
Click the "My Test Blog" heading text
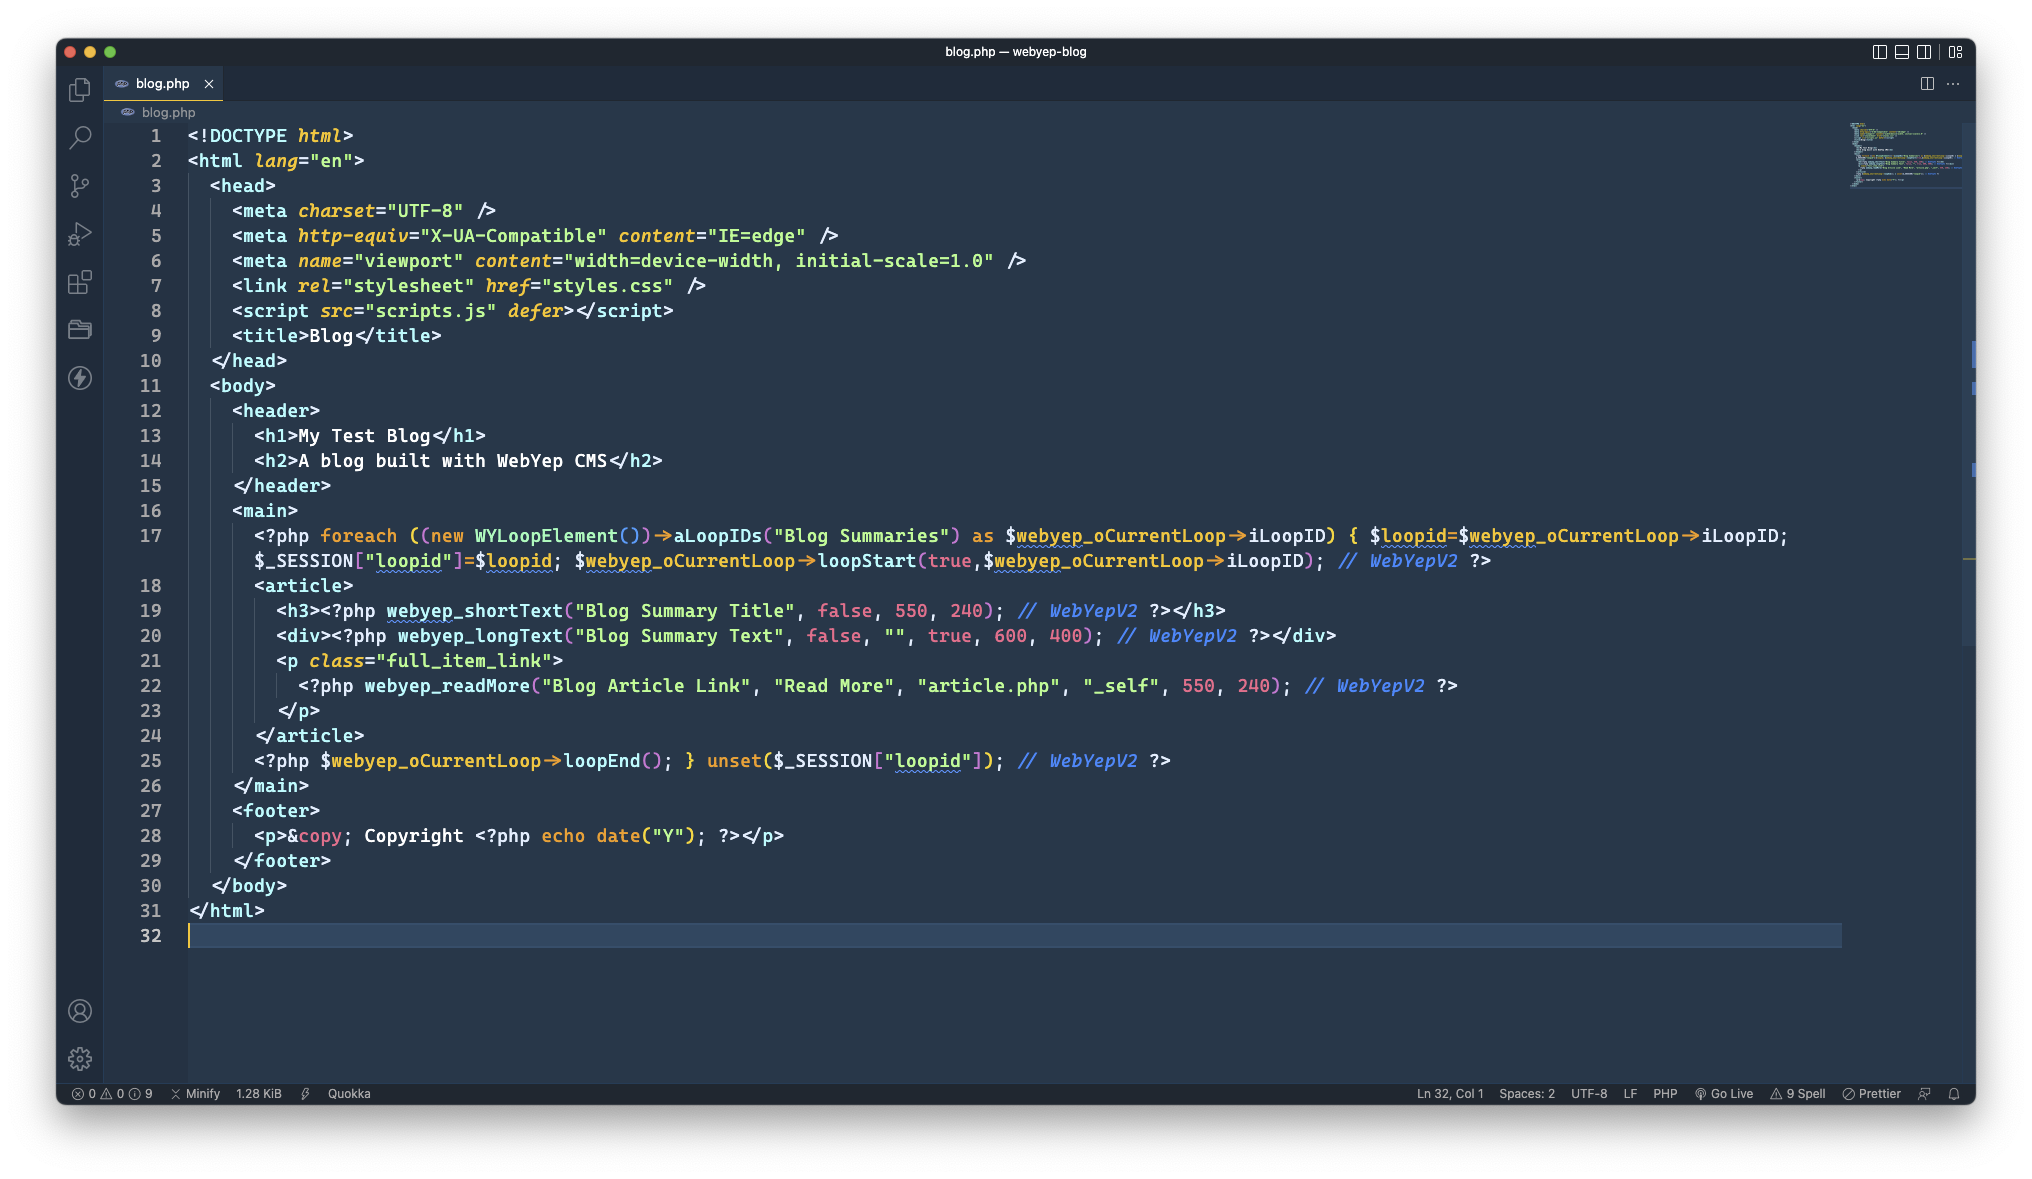(x=364, y=436)
